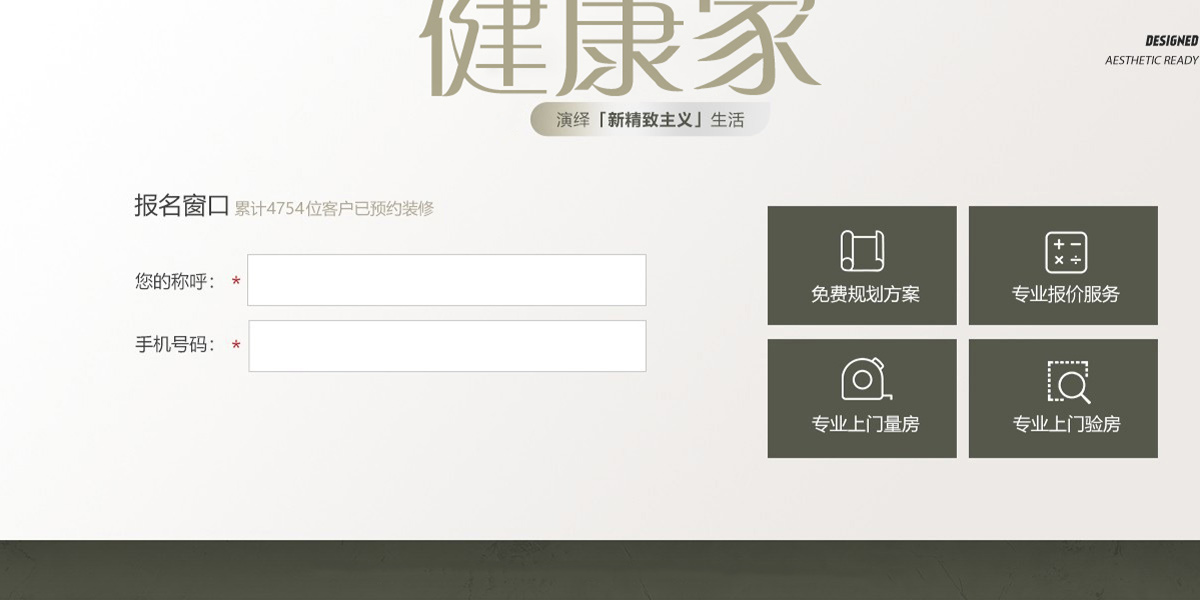Click the magnifier inspection icon for 专业上门验房
This screenshot has width=1200, height=600.
[x=1068, y=382]
